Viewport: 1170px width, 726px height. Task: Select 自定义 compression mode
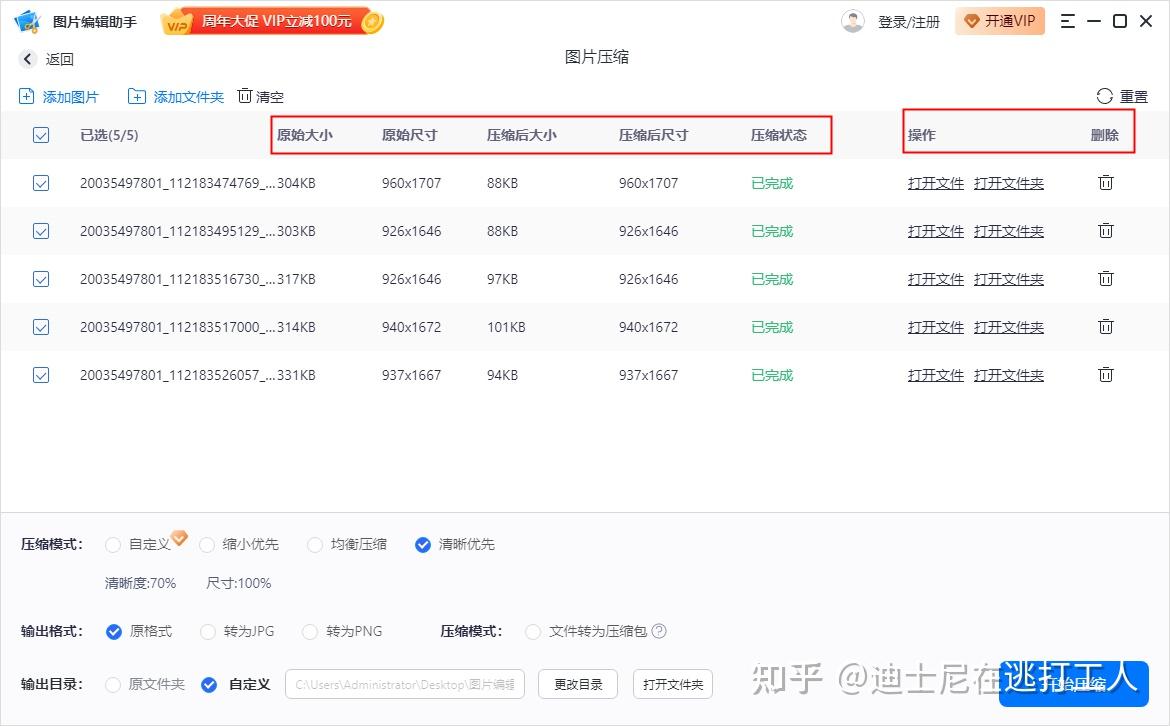pyautogui.click(x=113, y=545)
